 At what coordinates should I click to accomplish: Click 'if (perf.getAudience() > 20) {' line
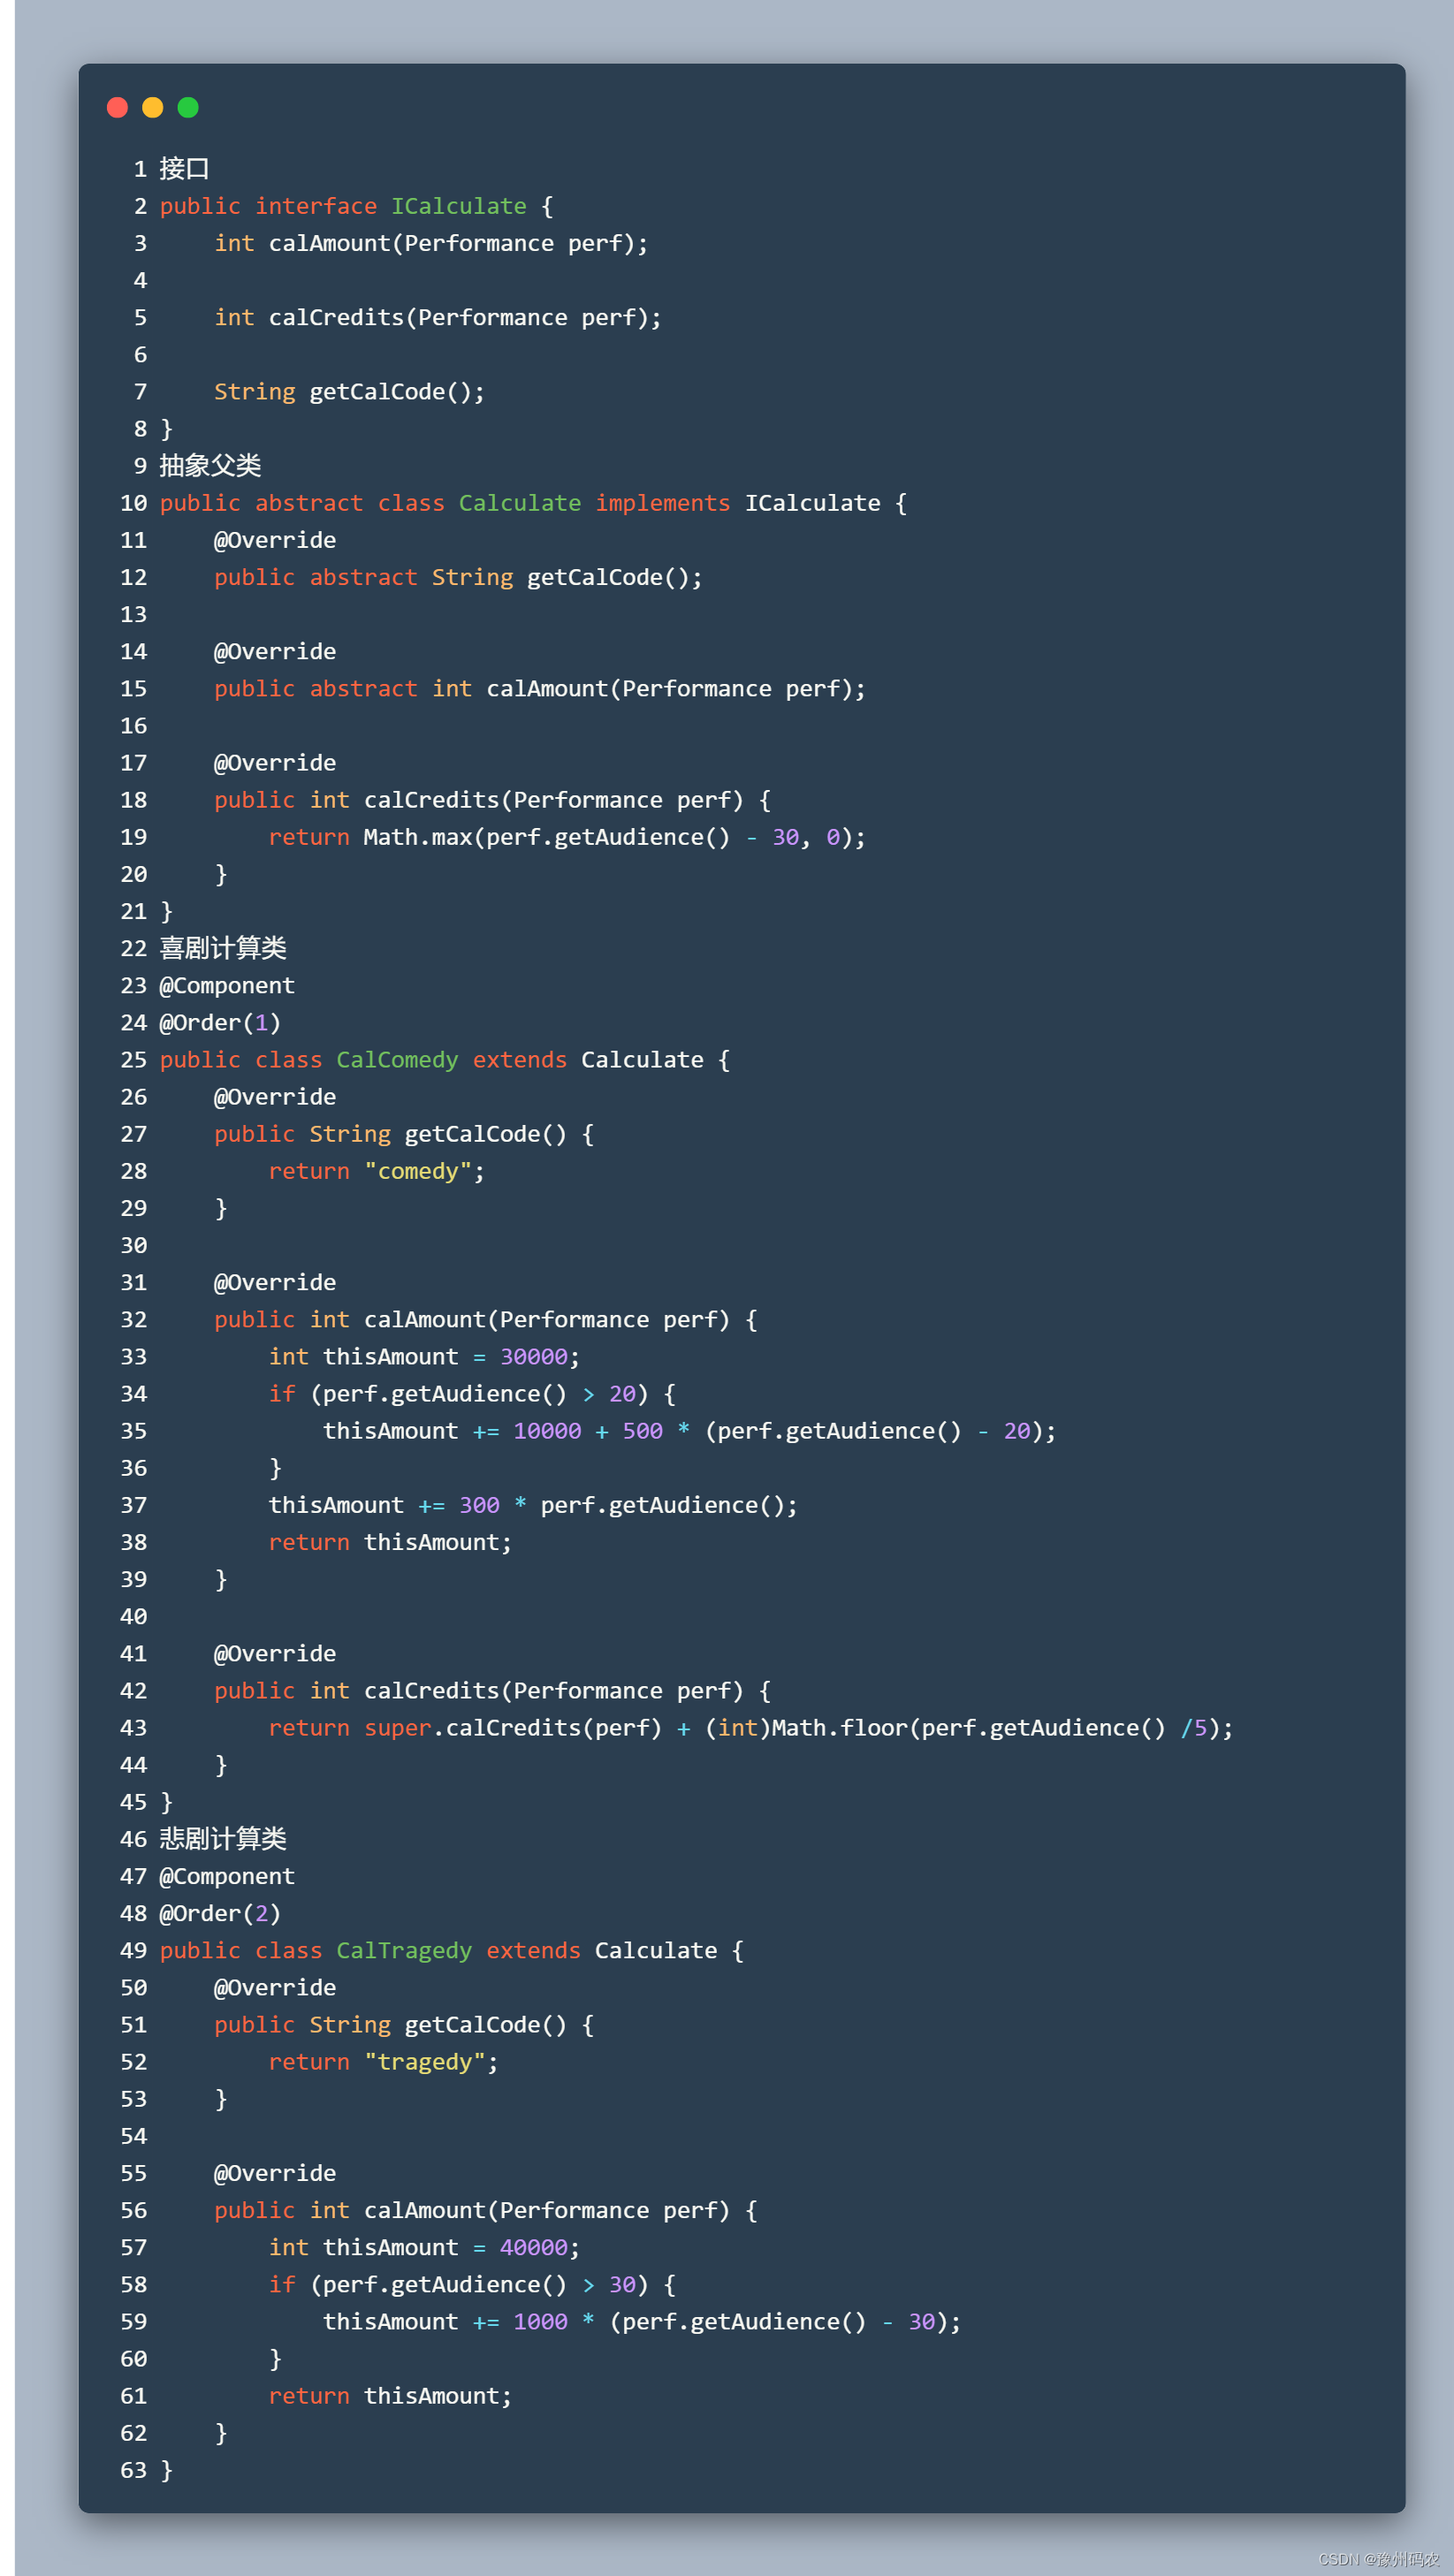click(472, 1393)
